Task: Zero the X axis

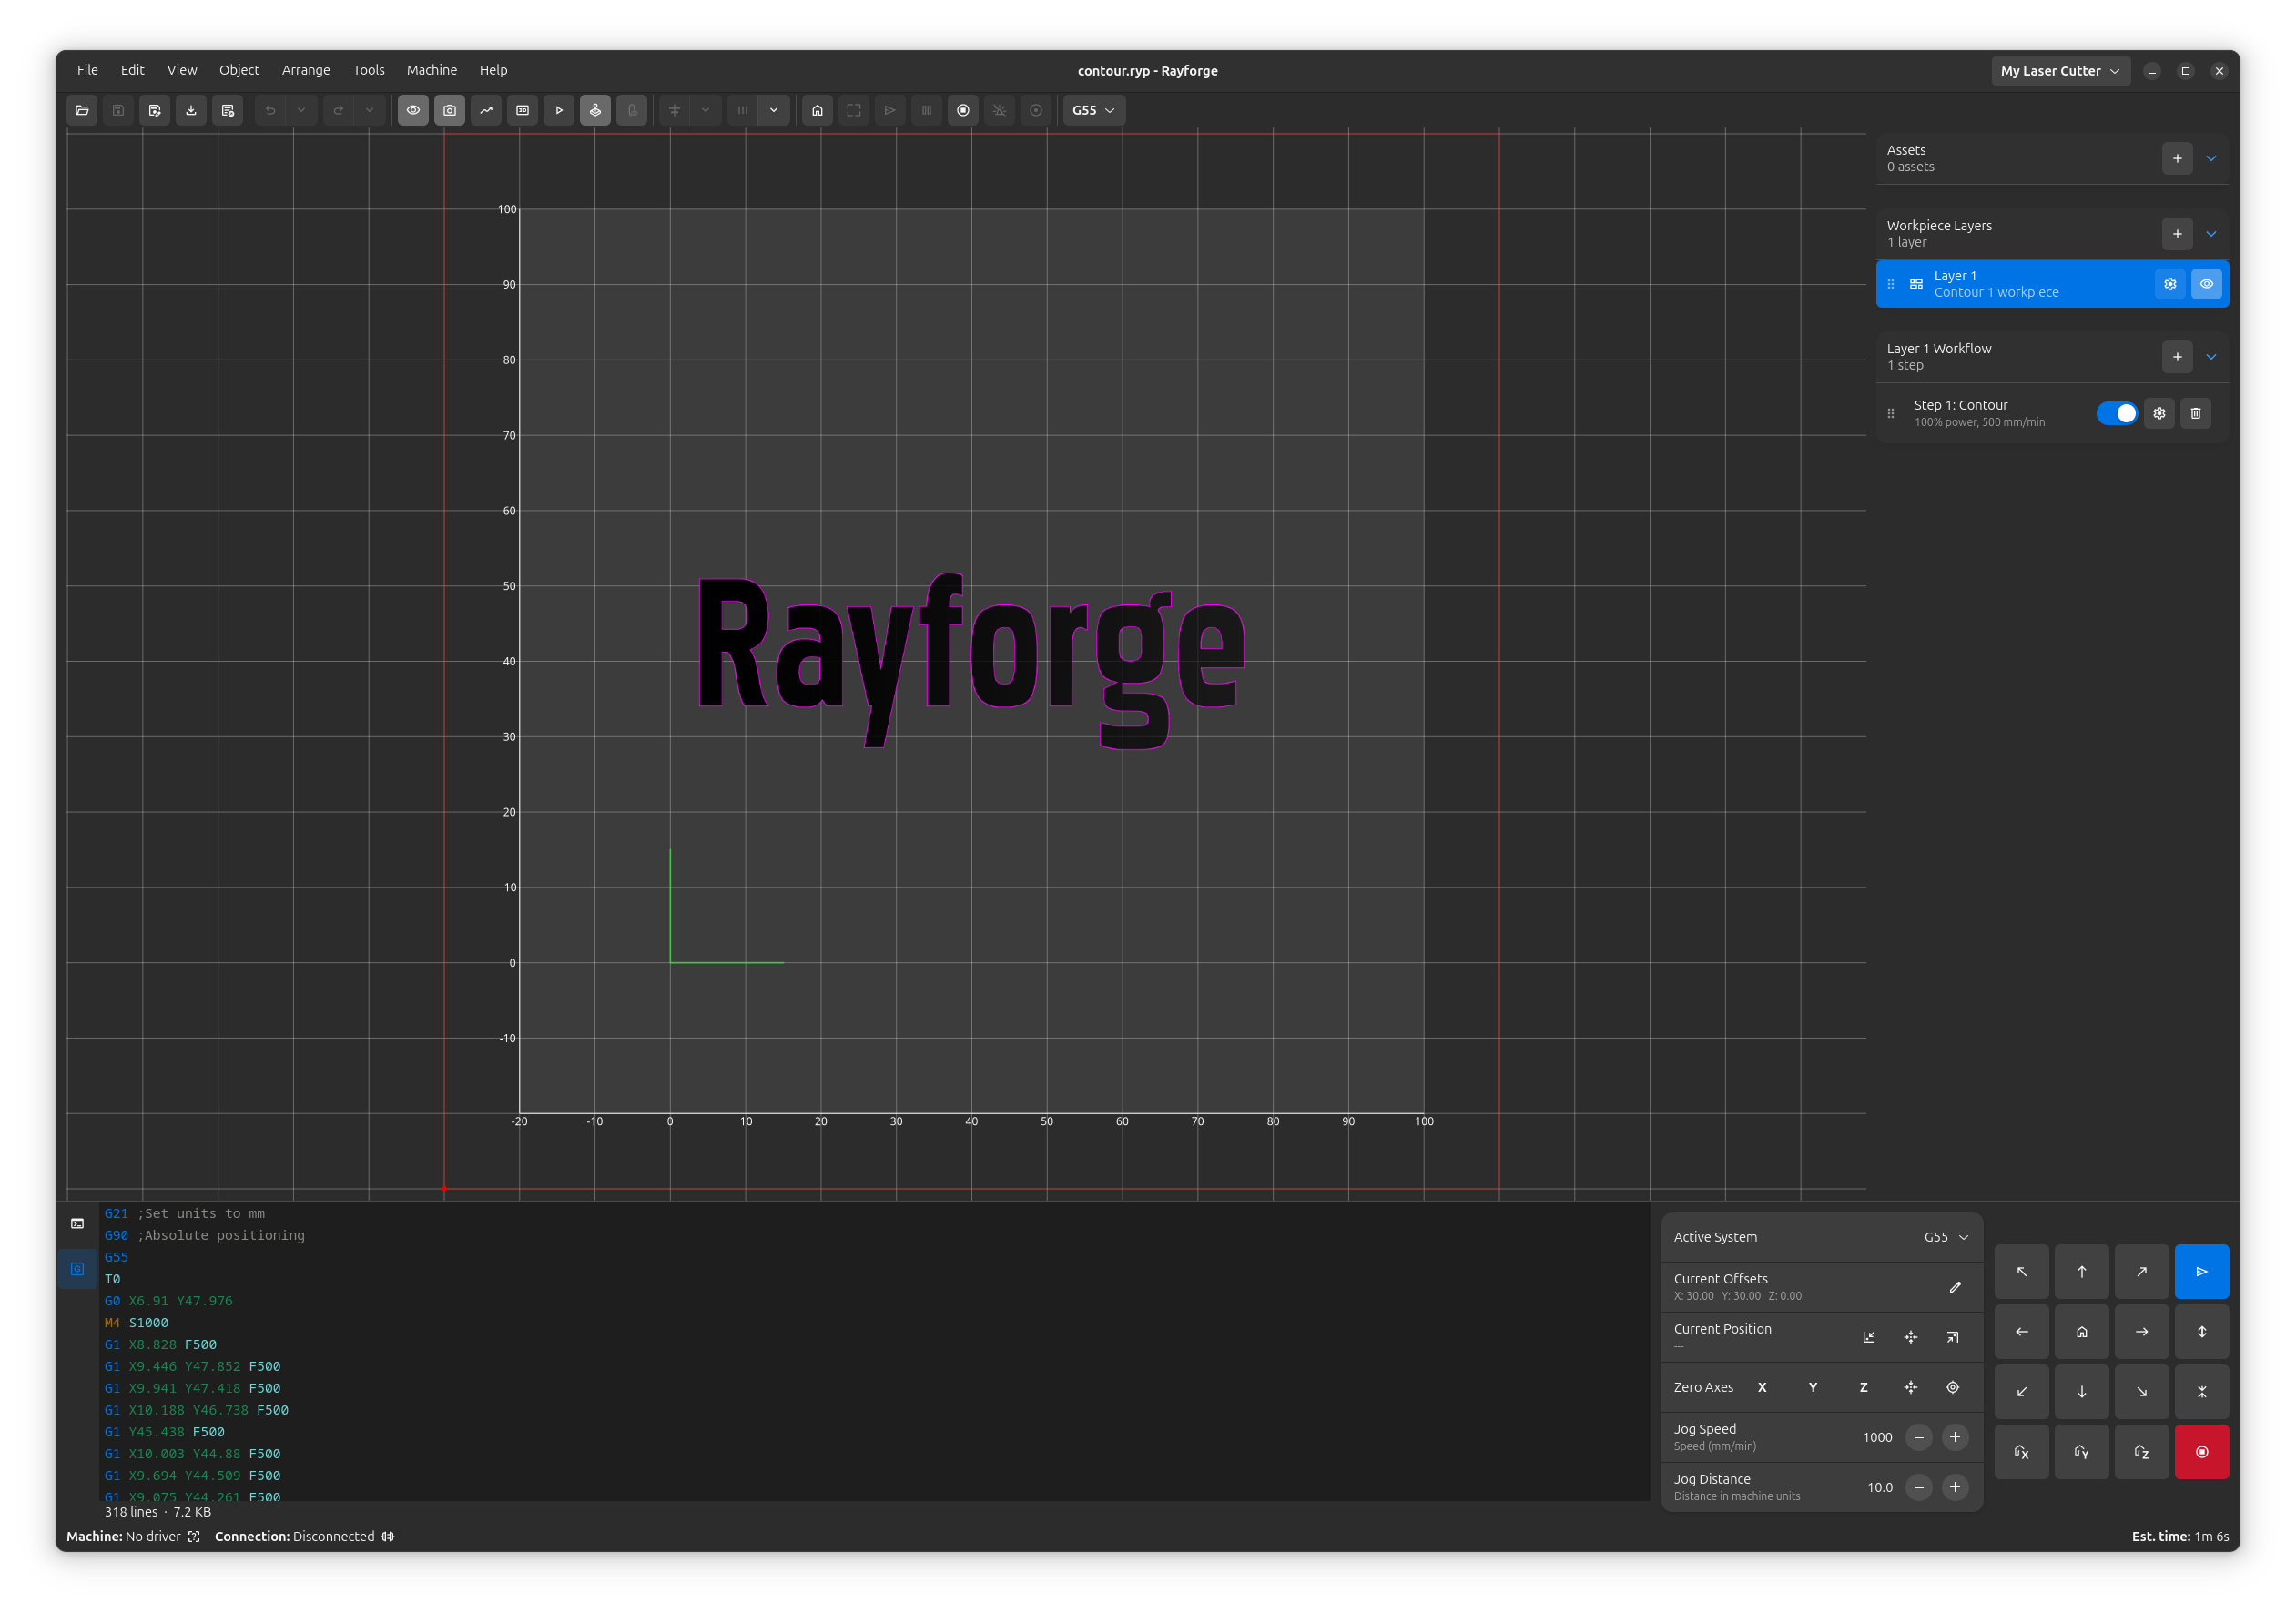Action: pos(1763,1387)
